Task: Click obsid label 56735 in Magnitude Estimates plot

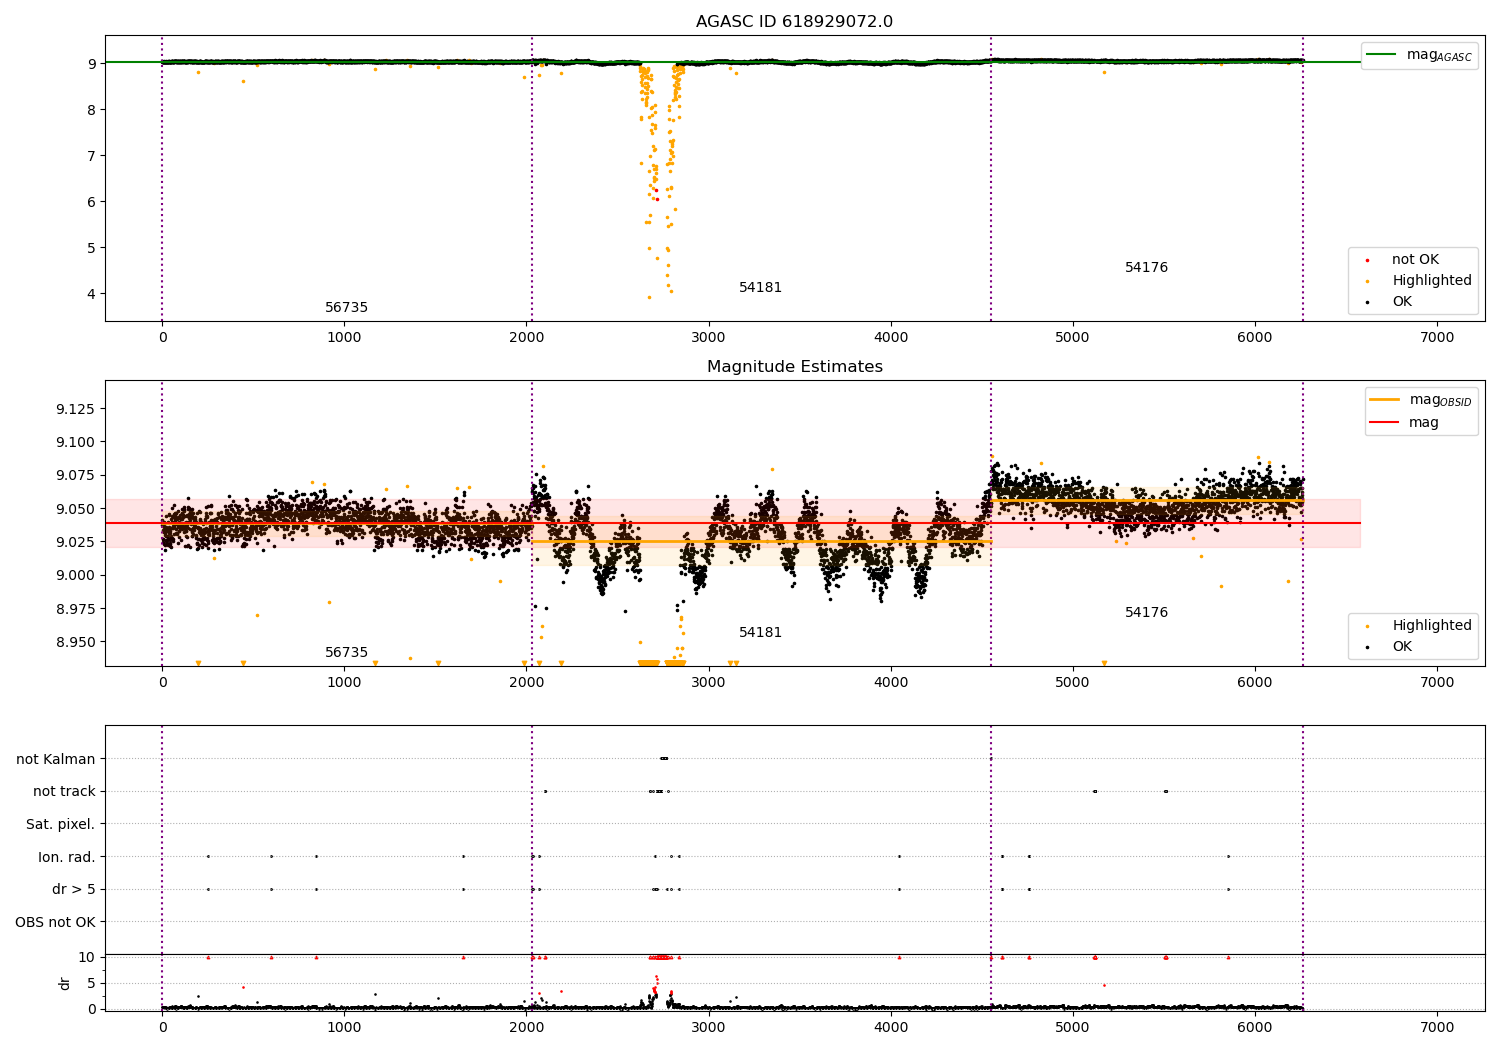Action: click(346, 653)
